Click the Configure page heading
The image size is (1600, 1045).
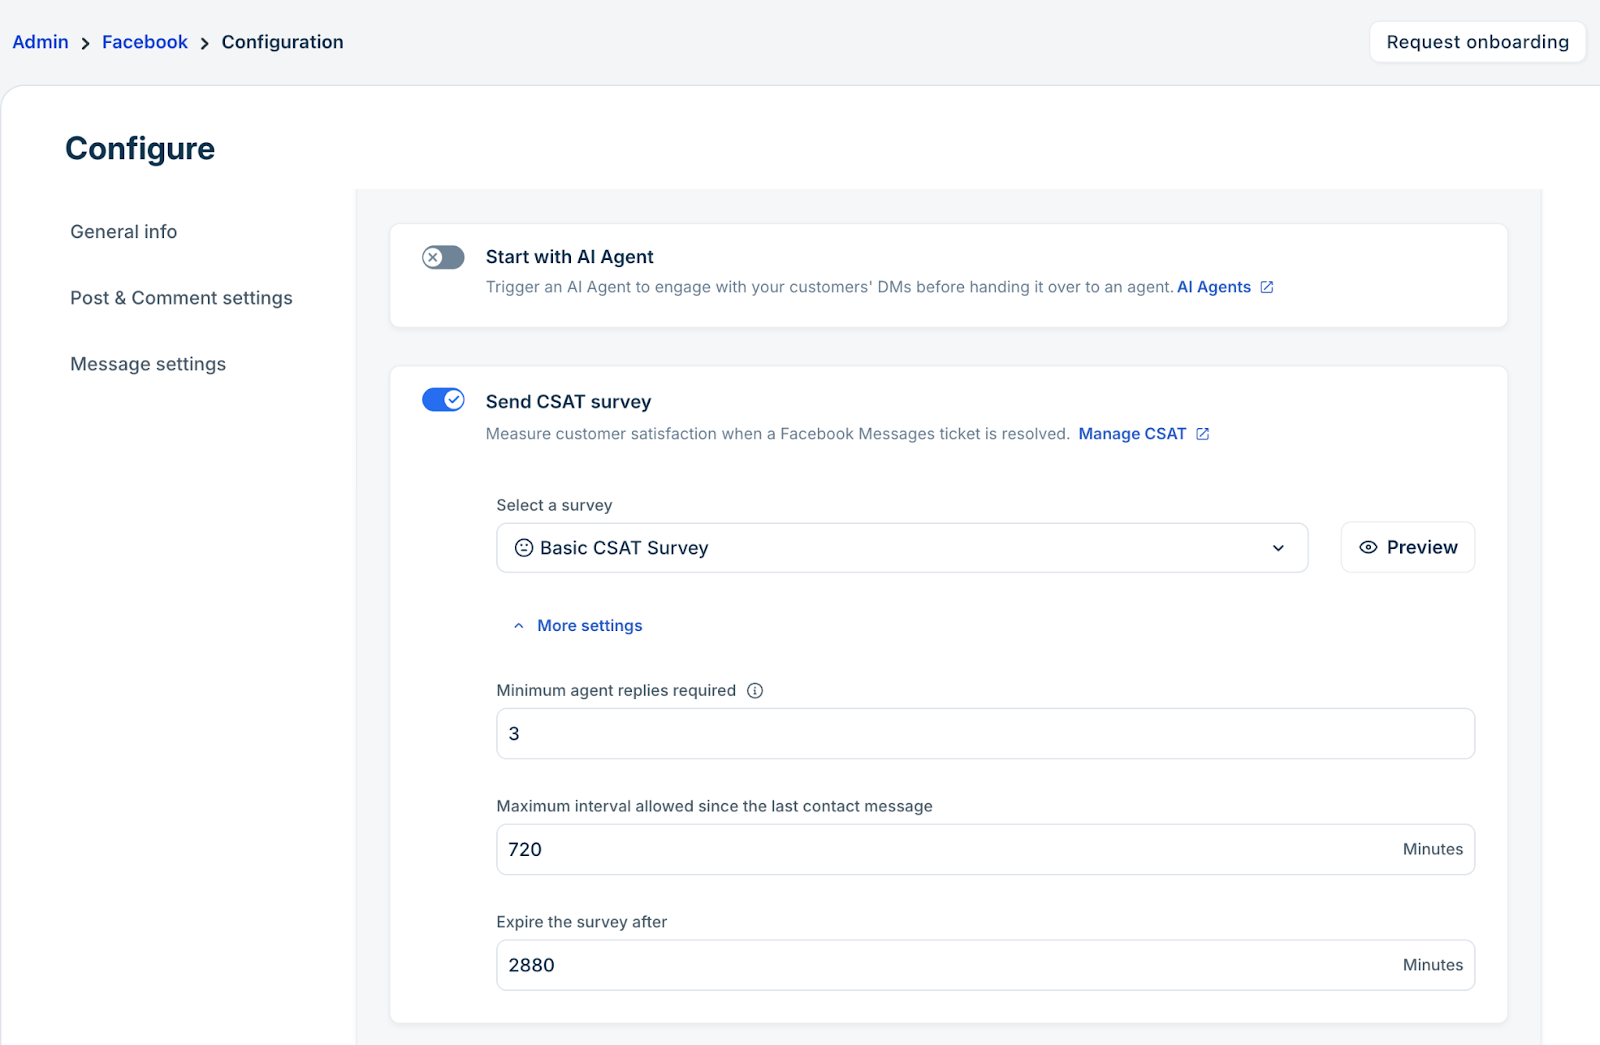(x=140, y=149)
